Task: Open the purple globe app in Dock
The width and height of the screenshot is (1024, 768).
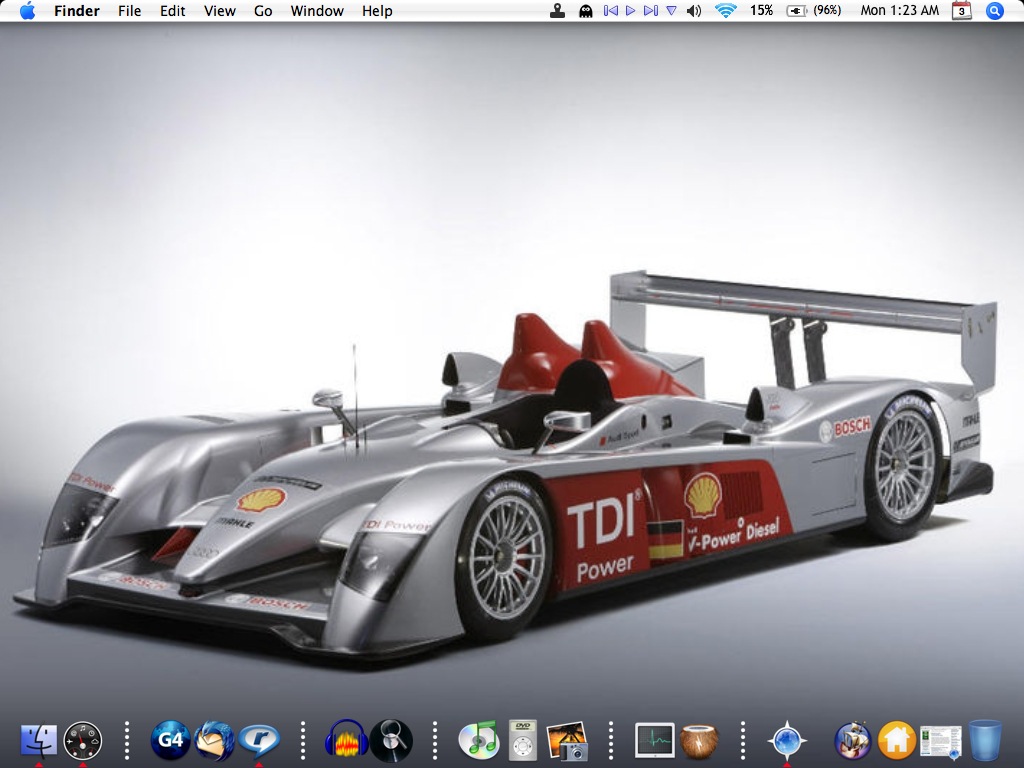Action: click(853, 741)
